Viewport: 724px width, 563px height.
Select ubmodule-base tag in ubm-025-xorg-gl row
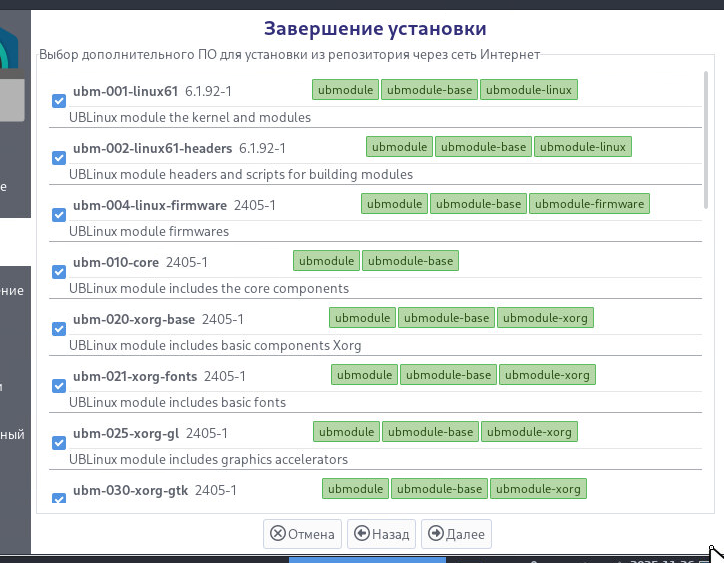pos(430,432)
